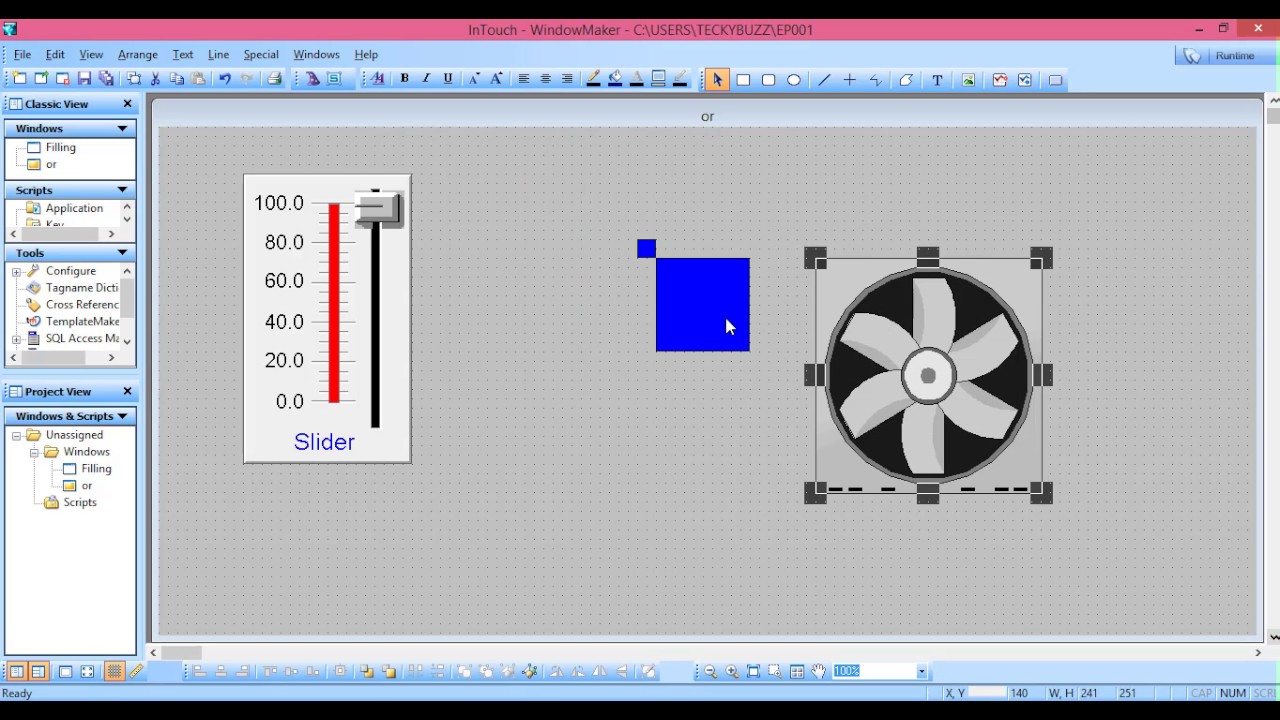Toggle the Ruler icon in bottom toolbar
Screen dimensions: 1280x720
point(136,672)
